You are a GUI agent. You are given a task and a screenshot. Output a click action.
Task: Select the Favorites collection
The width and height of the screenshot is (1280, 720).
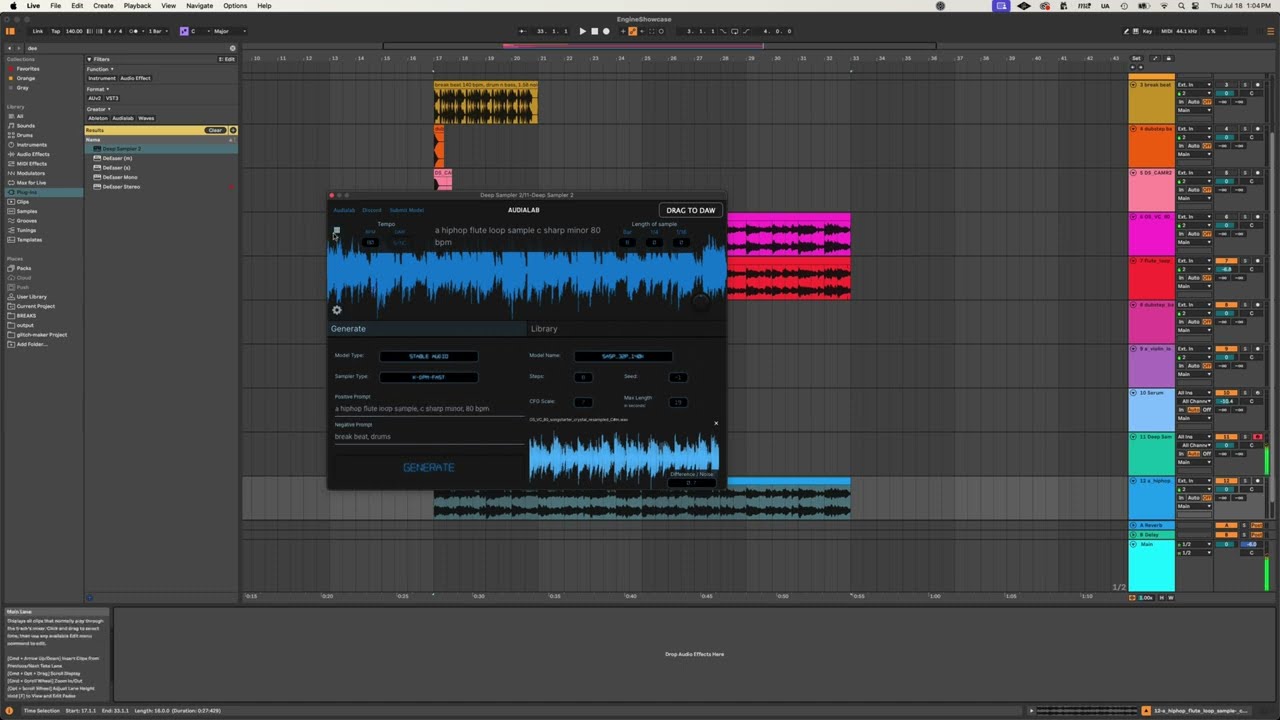click(29, 68)
